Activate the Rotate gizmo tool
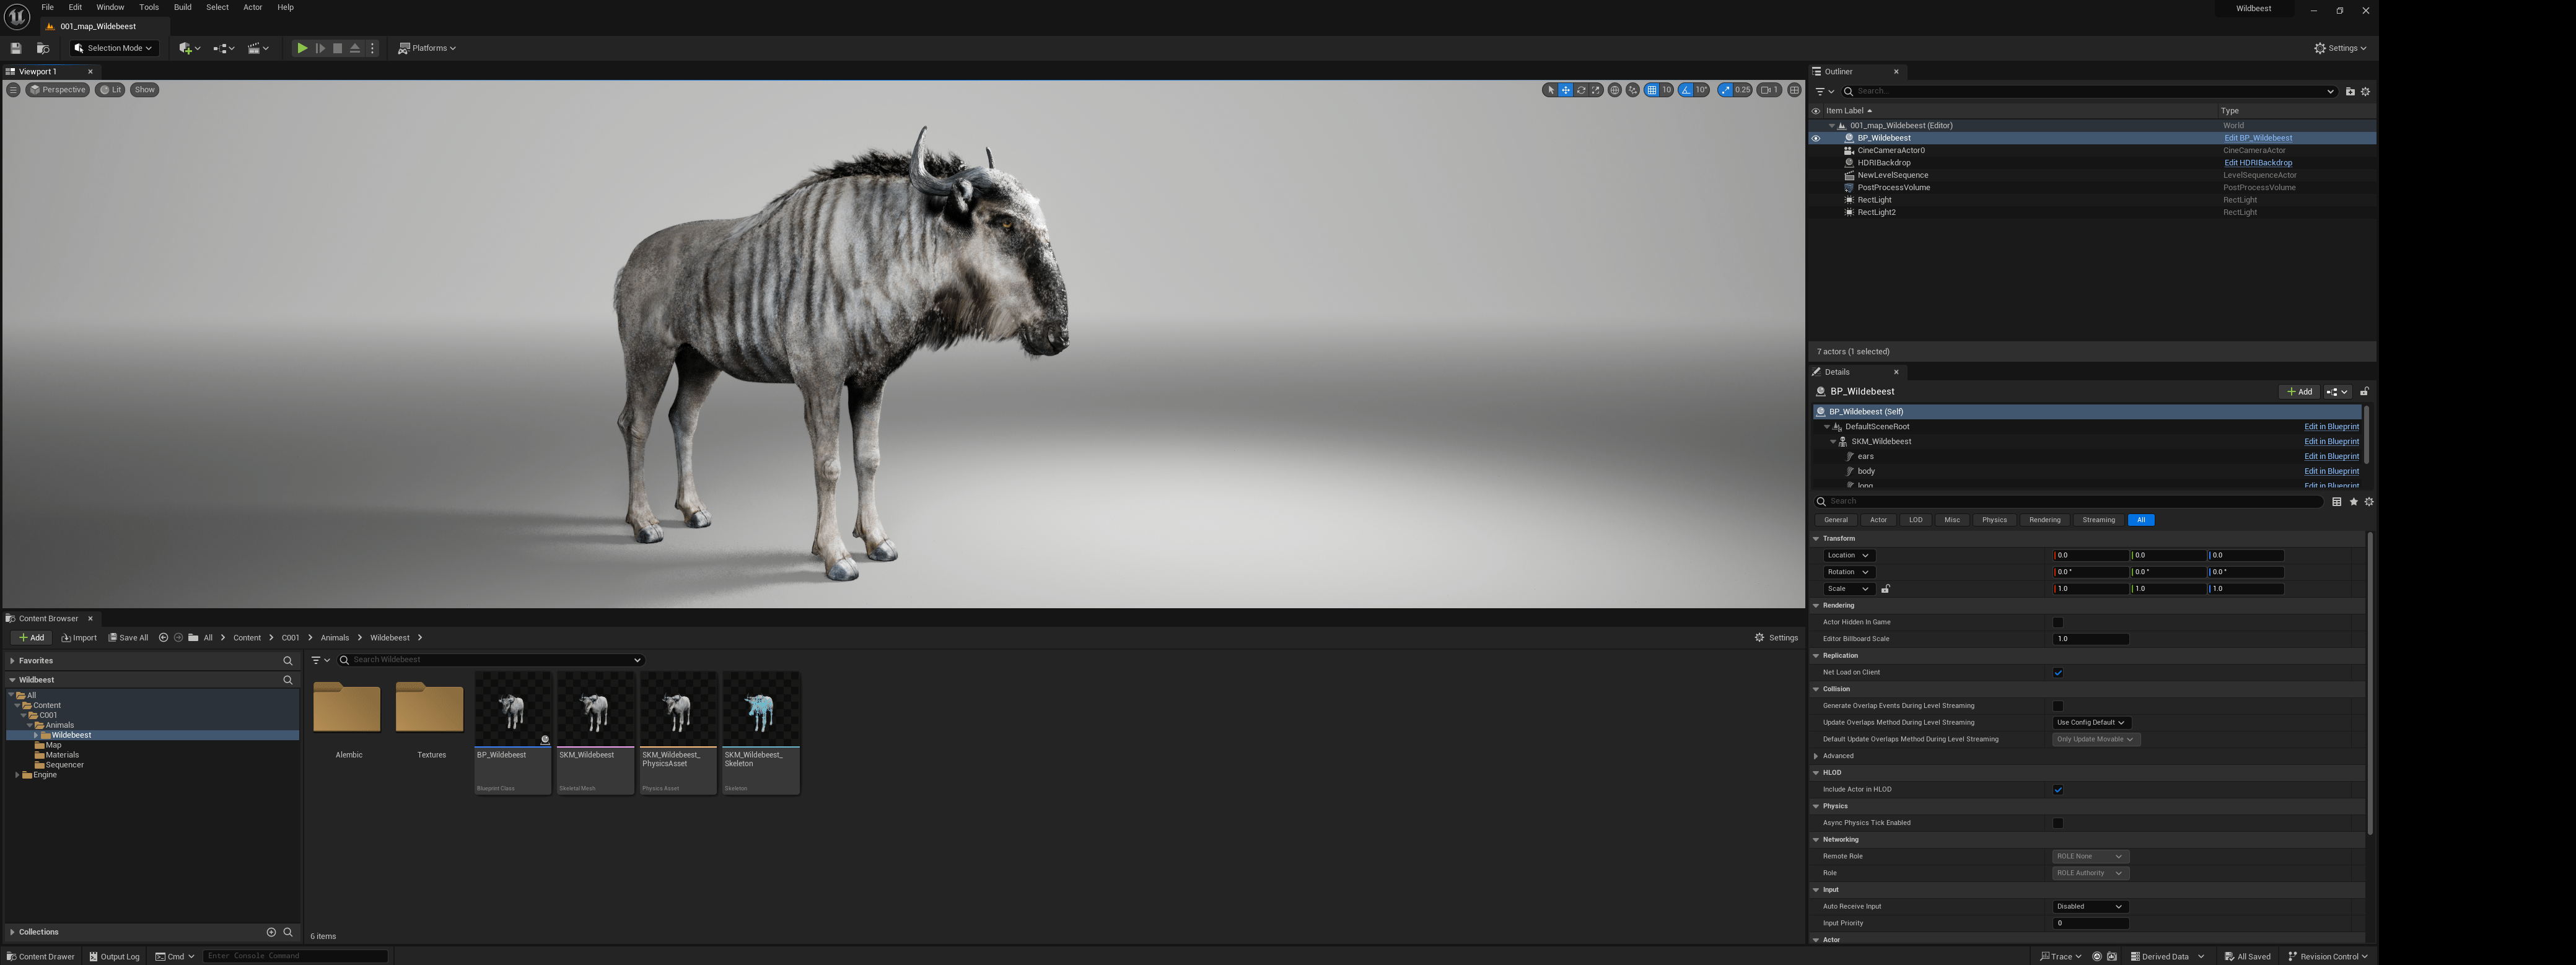The width and height of the screenshot is (2576, 965). (x=1581, y=90)
